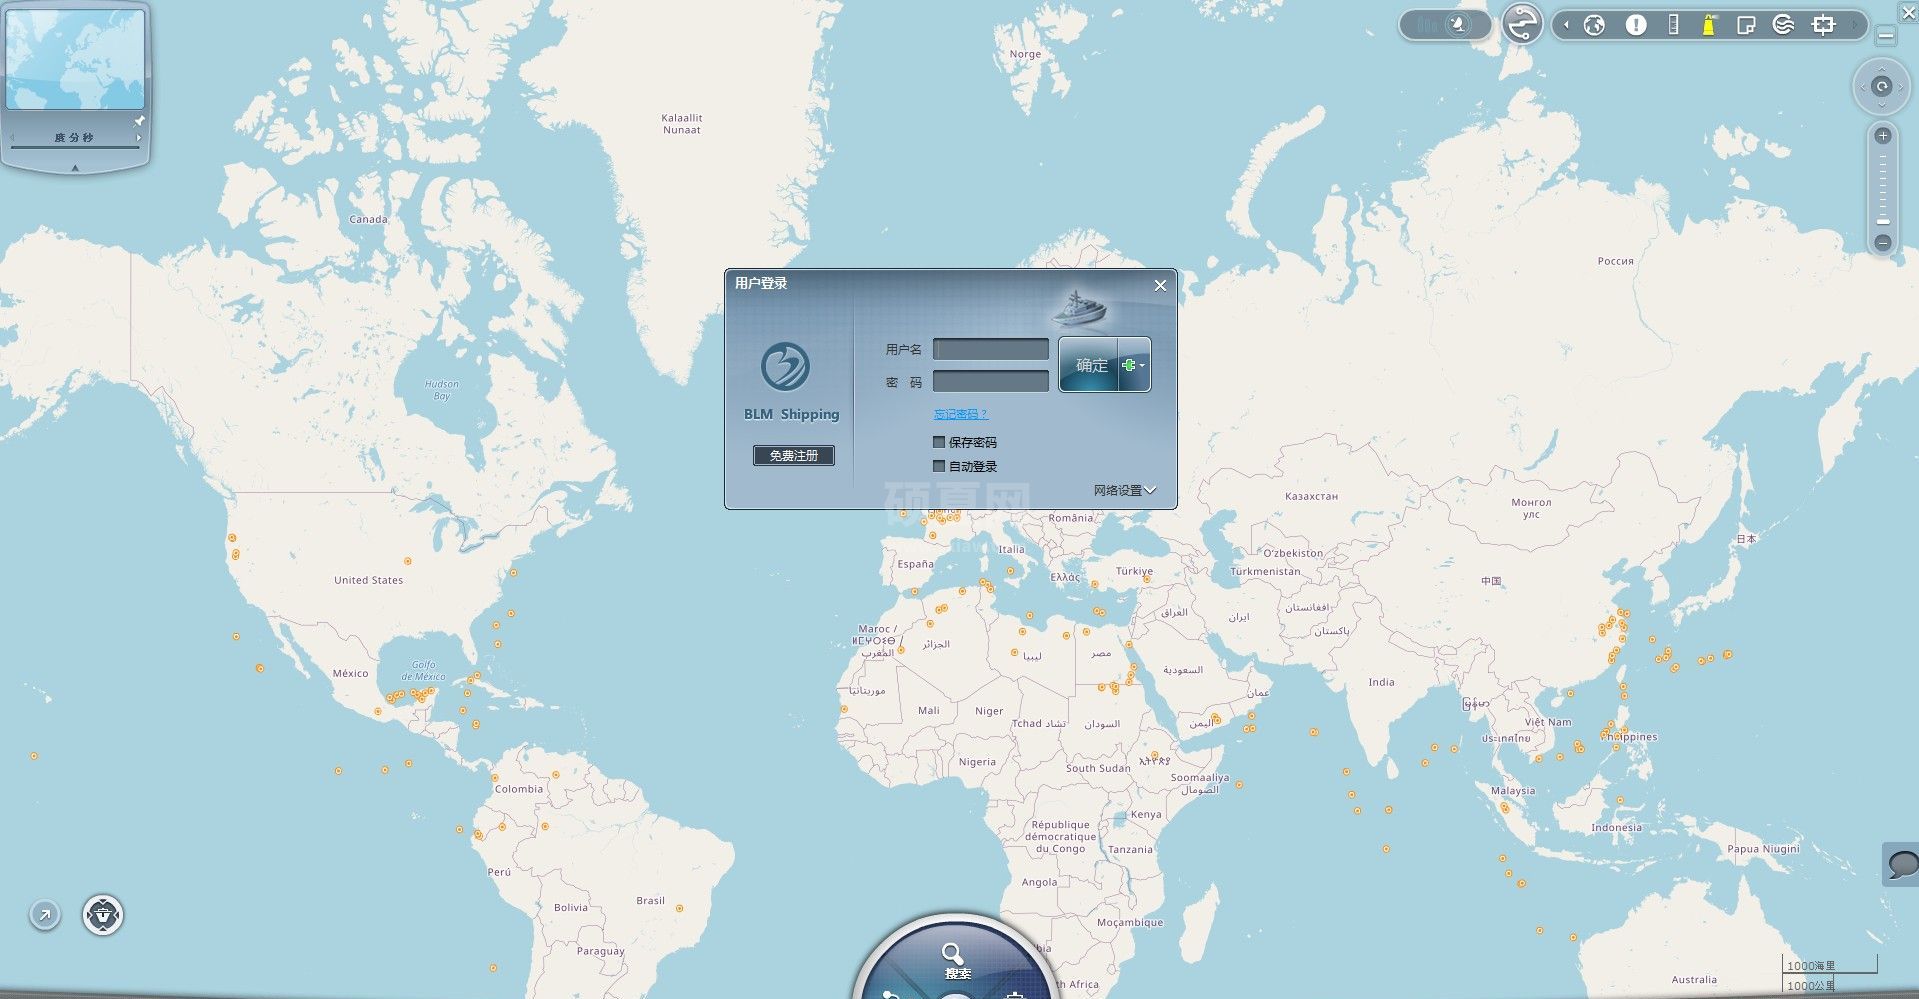Open the chat bubble icon at right edge

click(1902, 863)
